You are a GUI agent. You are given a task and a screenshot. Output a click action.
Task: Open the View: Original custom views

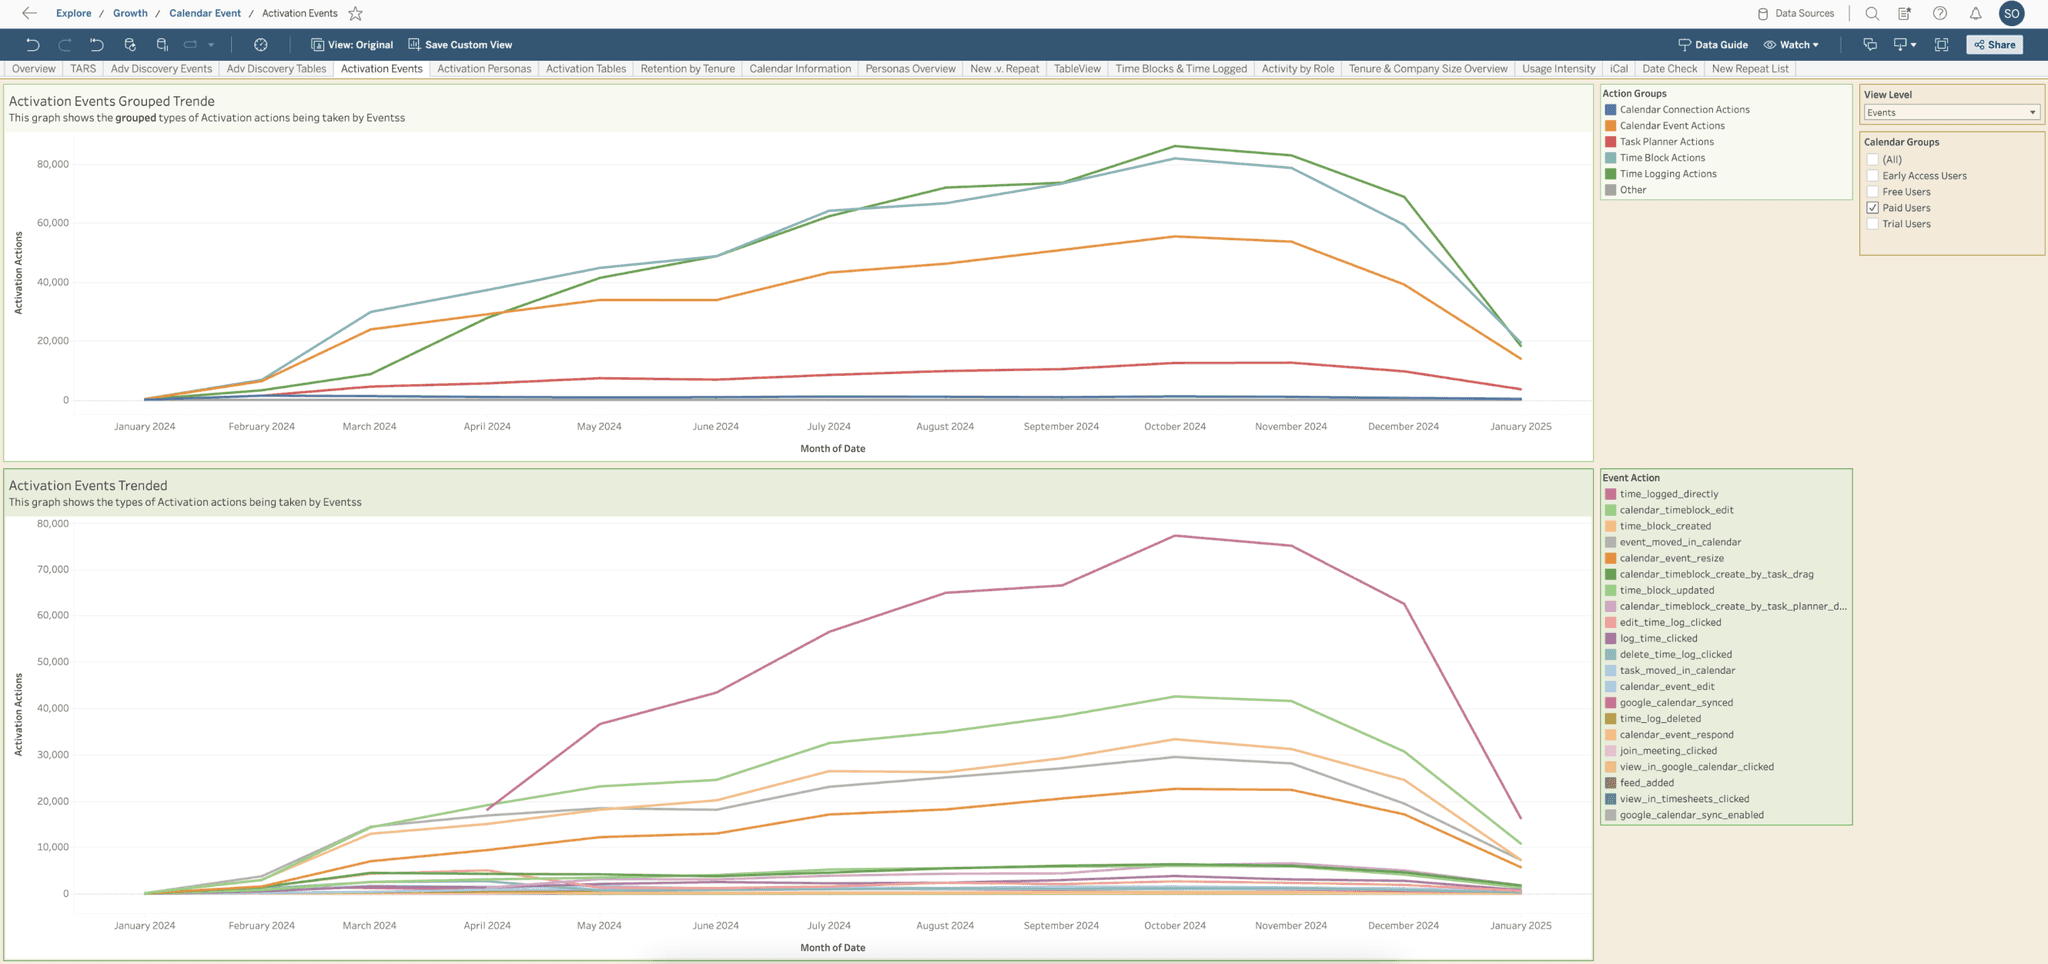[352, 44]
